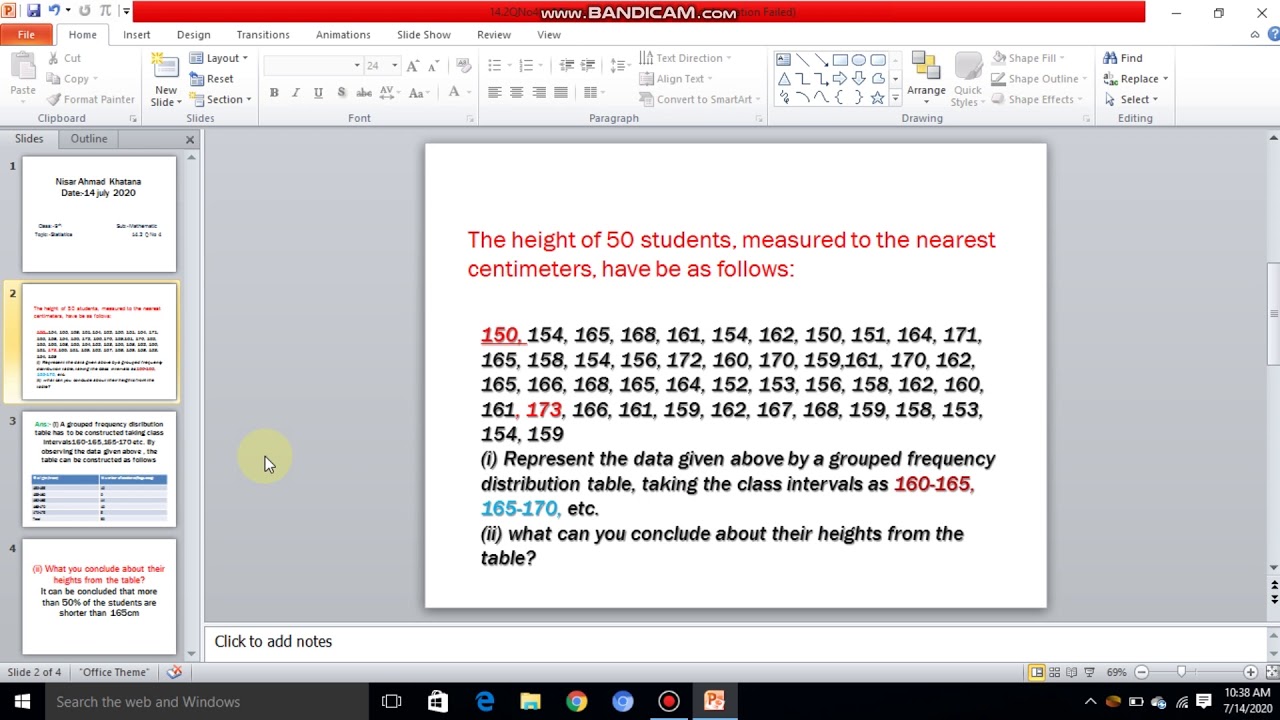The width and height of the screenshot is (1280, 720).
Task: Close the slides pane
Action: [190, 139]
